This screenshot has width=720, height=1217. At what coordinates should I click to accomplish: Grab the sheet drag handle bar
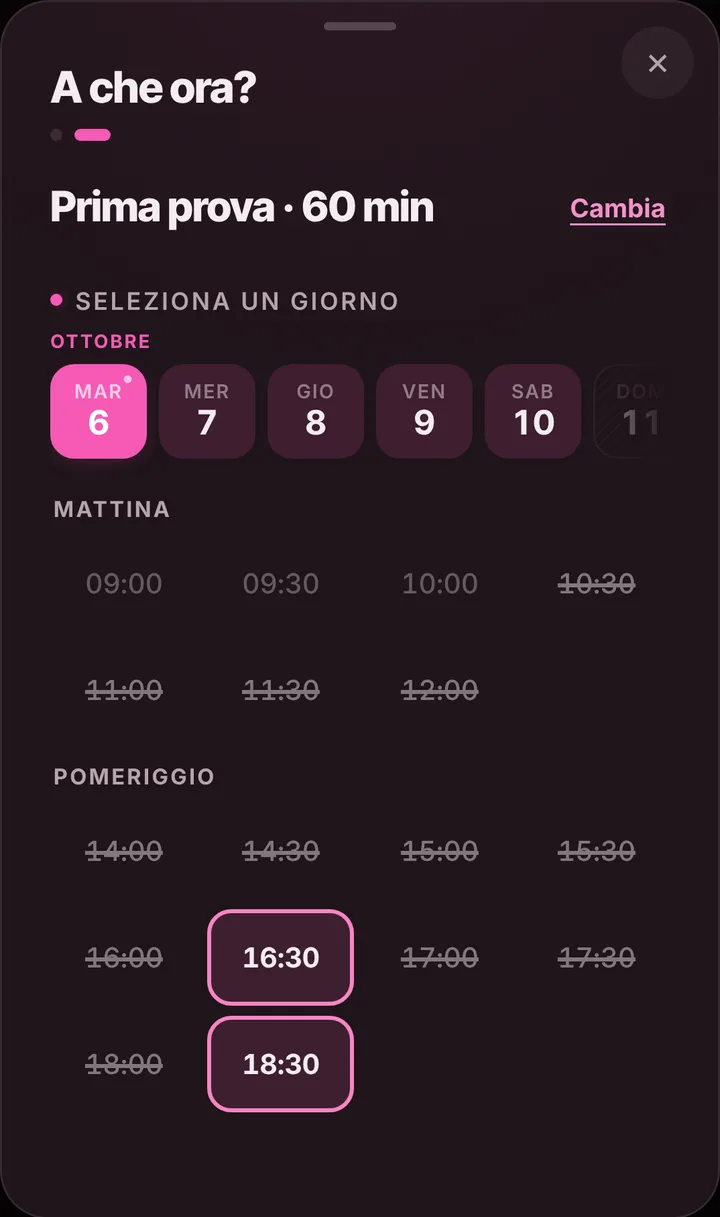click(360, 26)
